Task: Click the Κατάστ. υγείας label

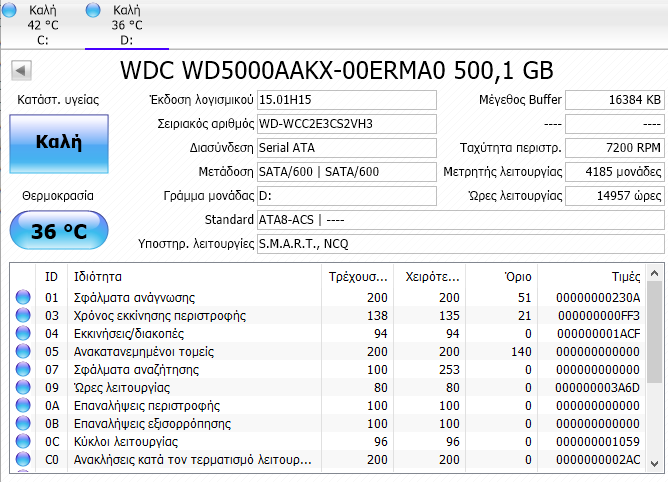Action: pyautogui.click(x=58, y=100)
